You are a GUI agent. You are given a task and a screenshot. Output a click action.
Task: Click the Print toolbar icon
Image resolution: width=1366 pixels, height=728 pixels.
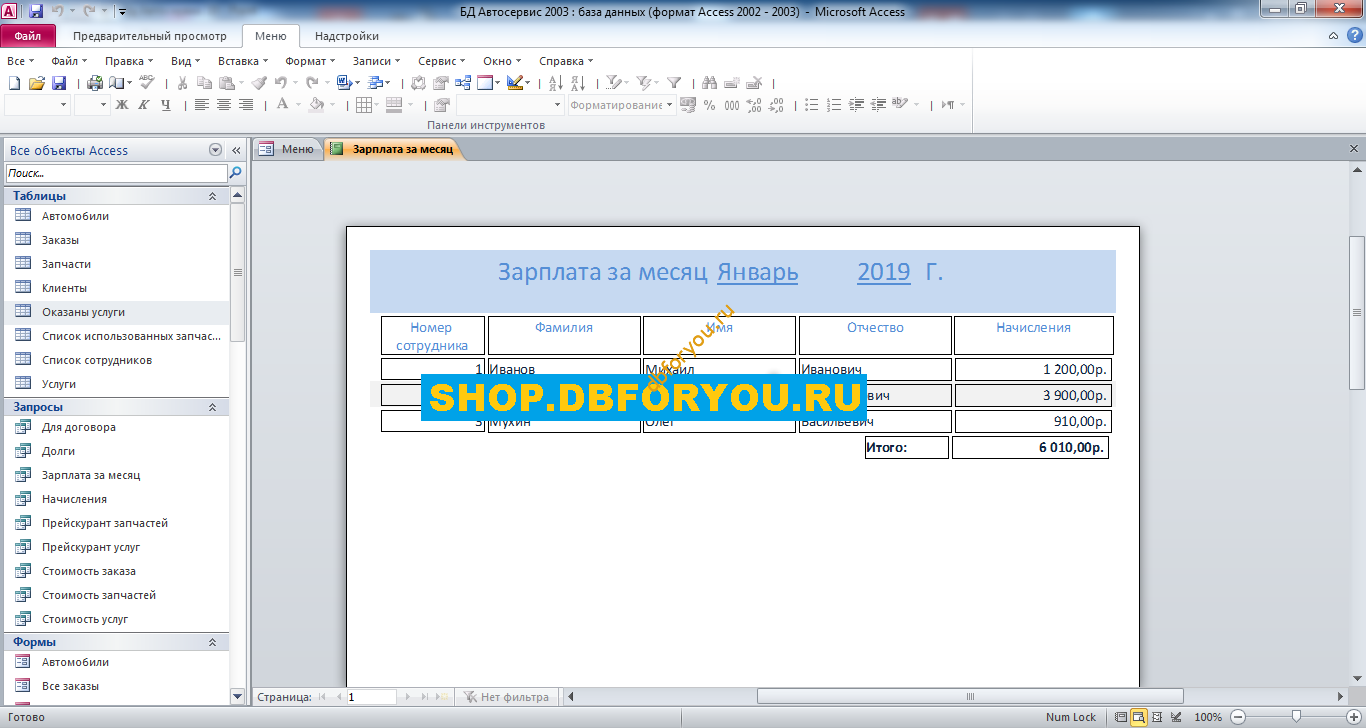pos(95,83)
